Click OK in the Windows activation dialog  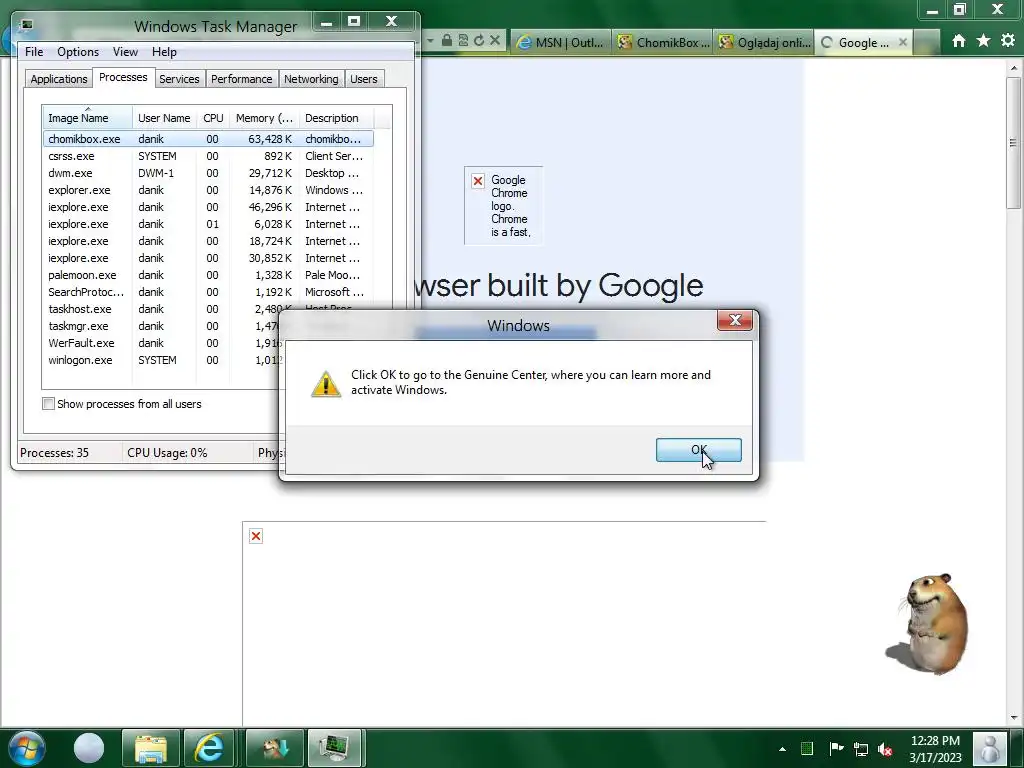(698, 450)
